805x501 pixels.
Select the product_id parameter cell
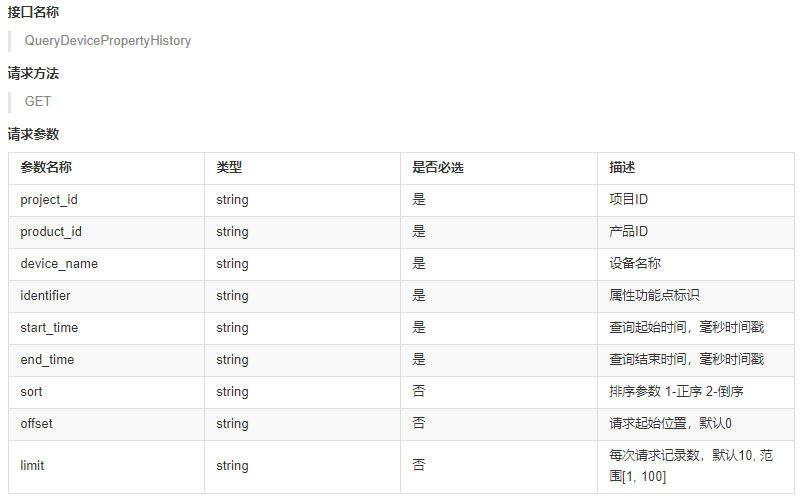click(x=51, y=232)
